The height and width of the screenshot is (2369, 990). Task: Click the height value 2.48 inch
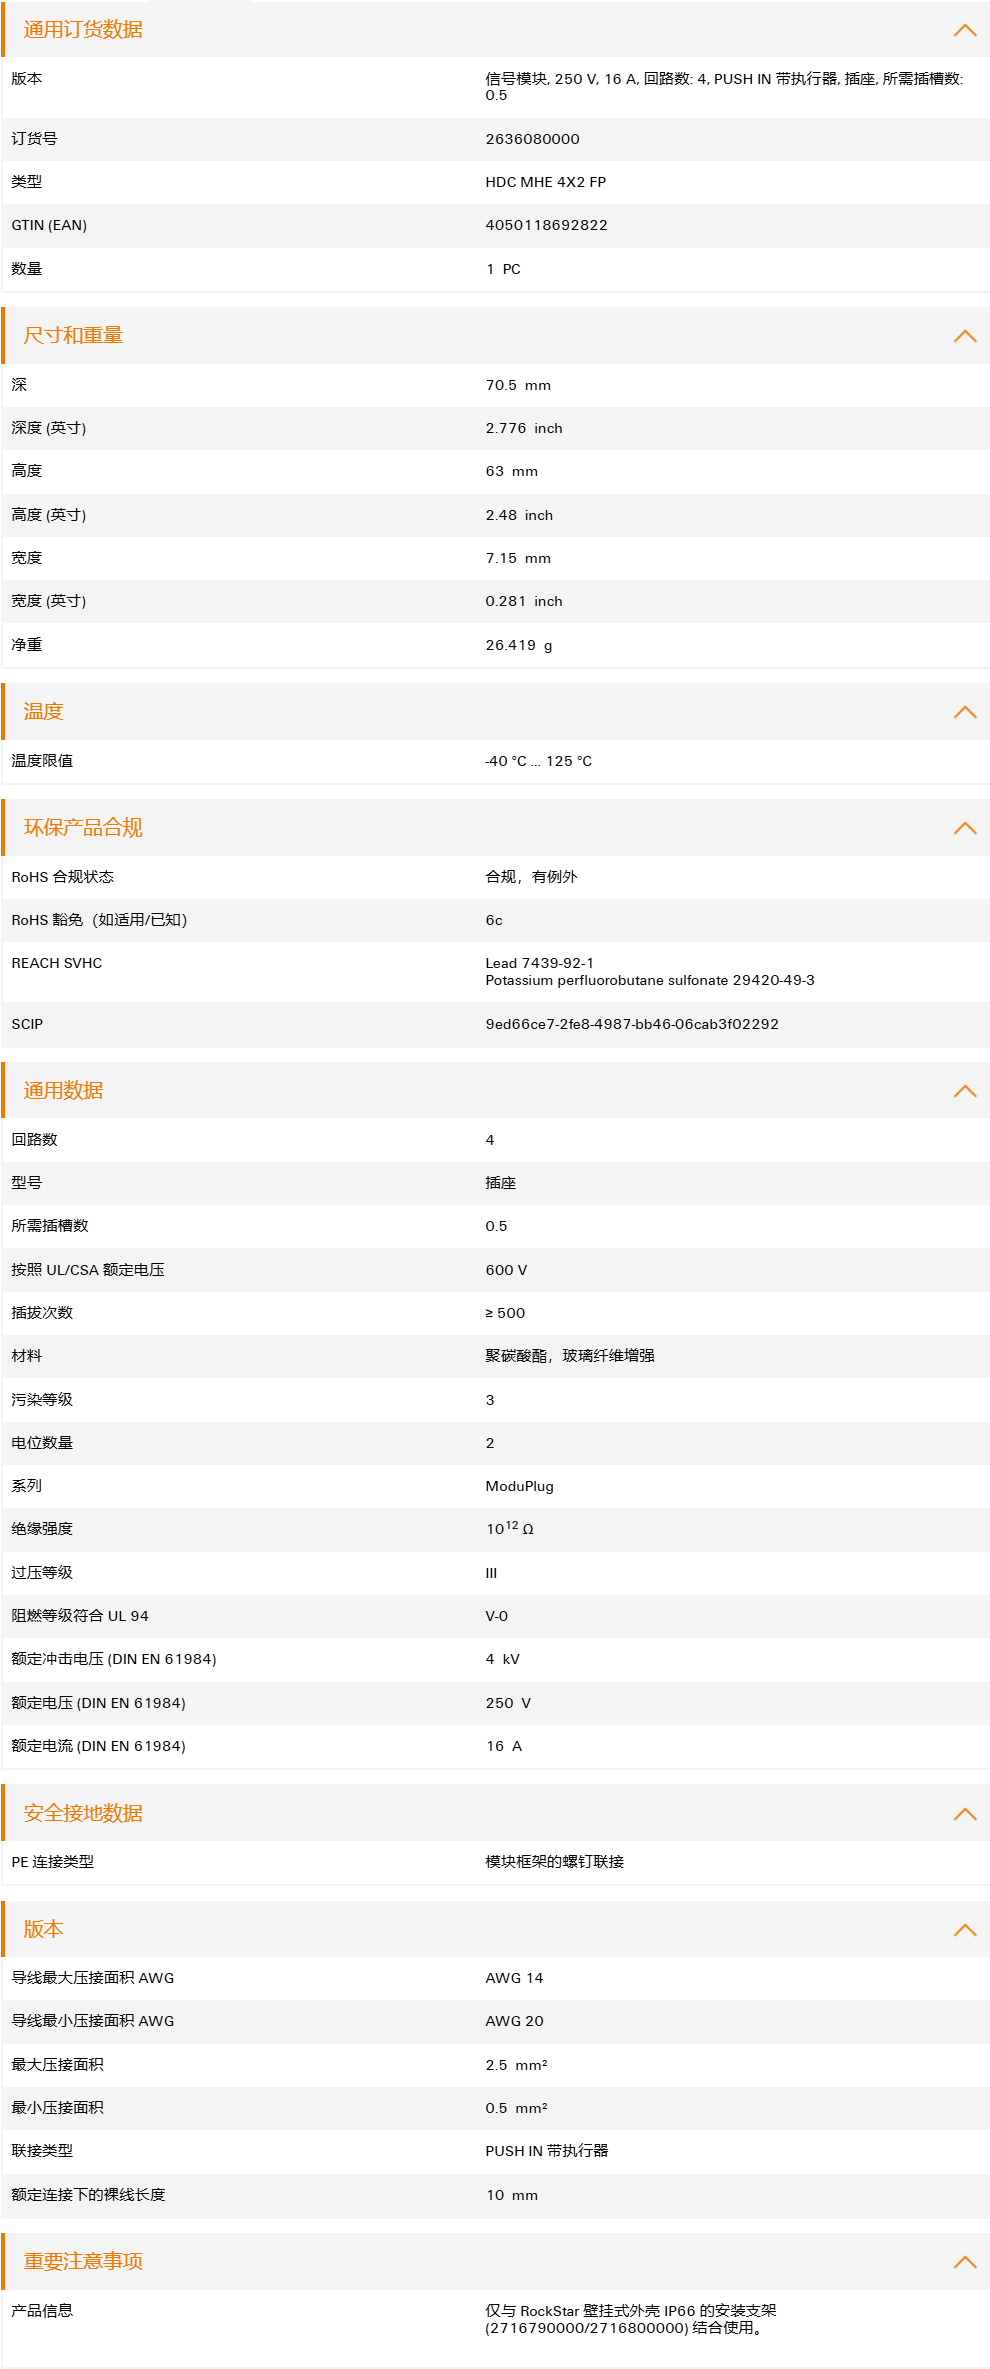pyautogui.click(x=519, y=515)
